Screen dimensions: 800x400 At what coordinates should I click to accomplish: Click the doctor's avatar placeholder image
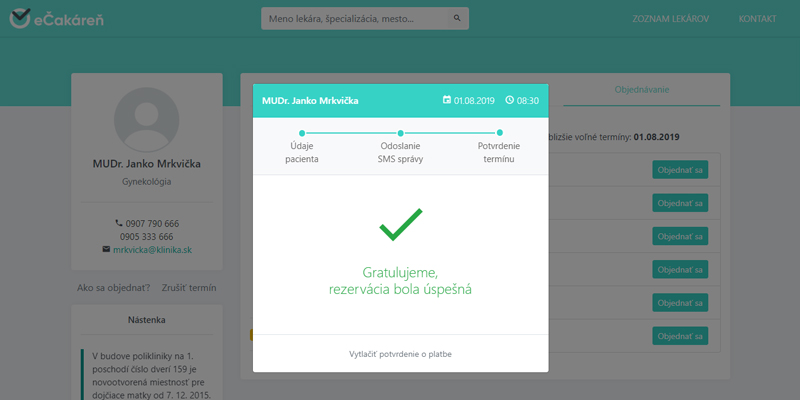coord(147,119)
